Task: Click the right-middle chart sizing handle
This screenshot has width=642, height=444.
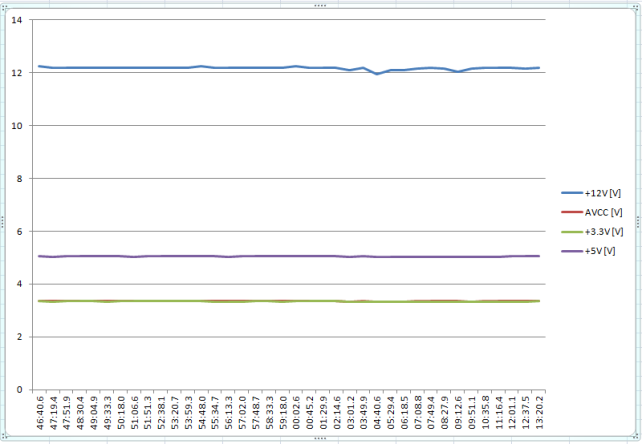Action: tap(638, 222)
